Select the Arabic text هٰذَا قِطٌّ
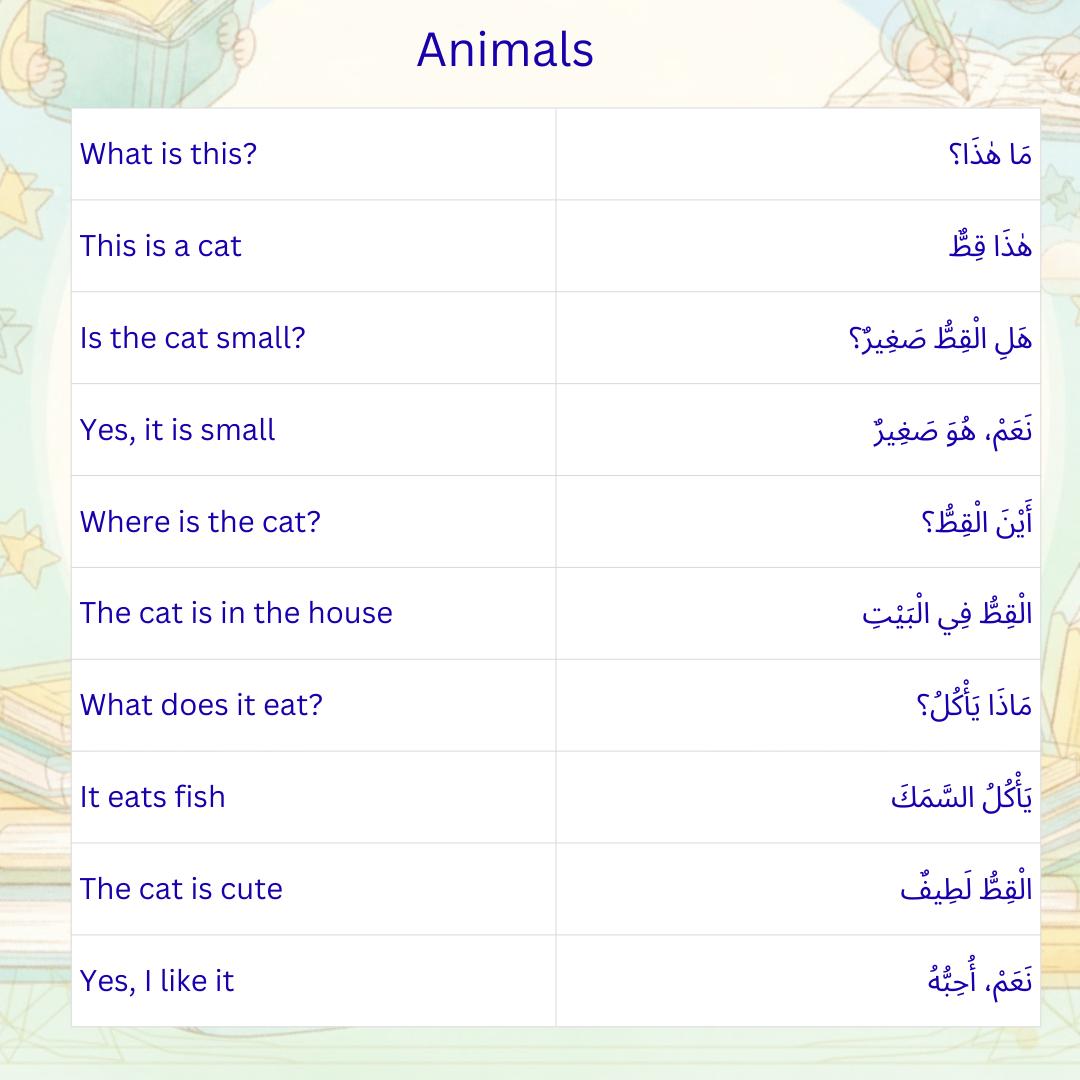The image size is (1080, 1080). pyautogui.click(x=990, y=246)
